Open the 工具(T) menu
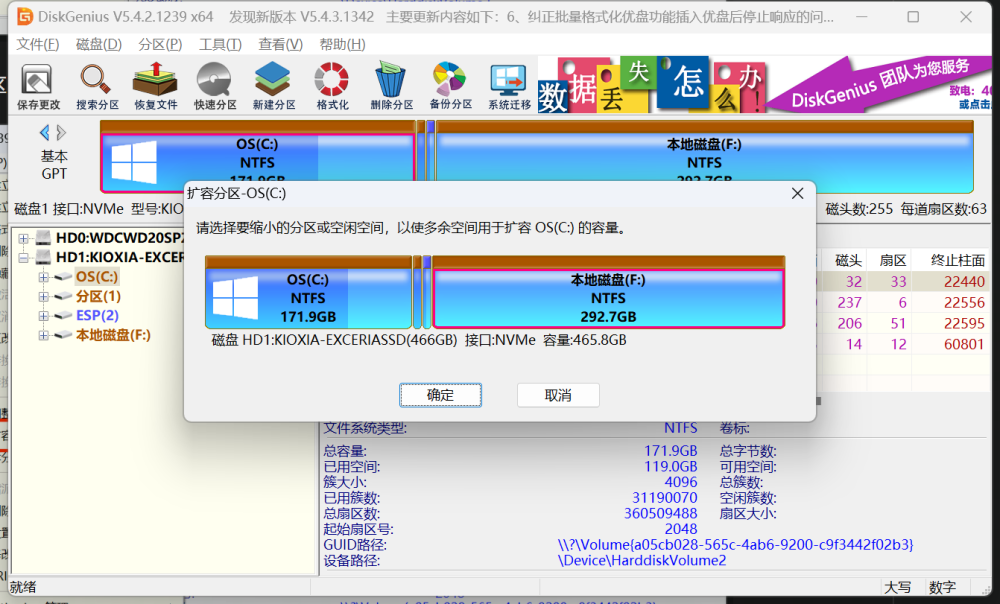The width and height of the screenshot is (1000, 604). pyautogui.click(x=220, y=45)
